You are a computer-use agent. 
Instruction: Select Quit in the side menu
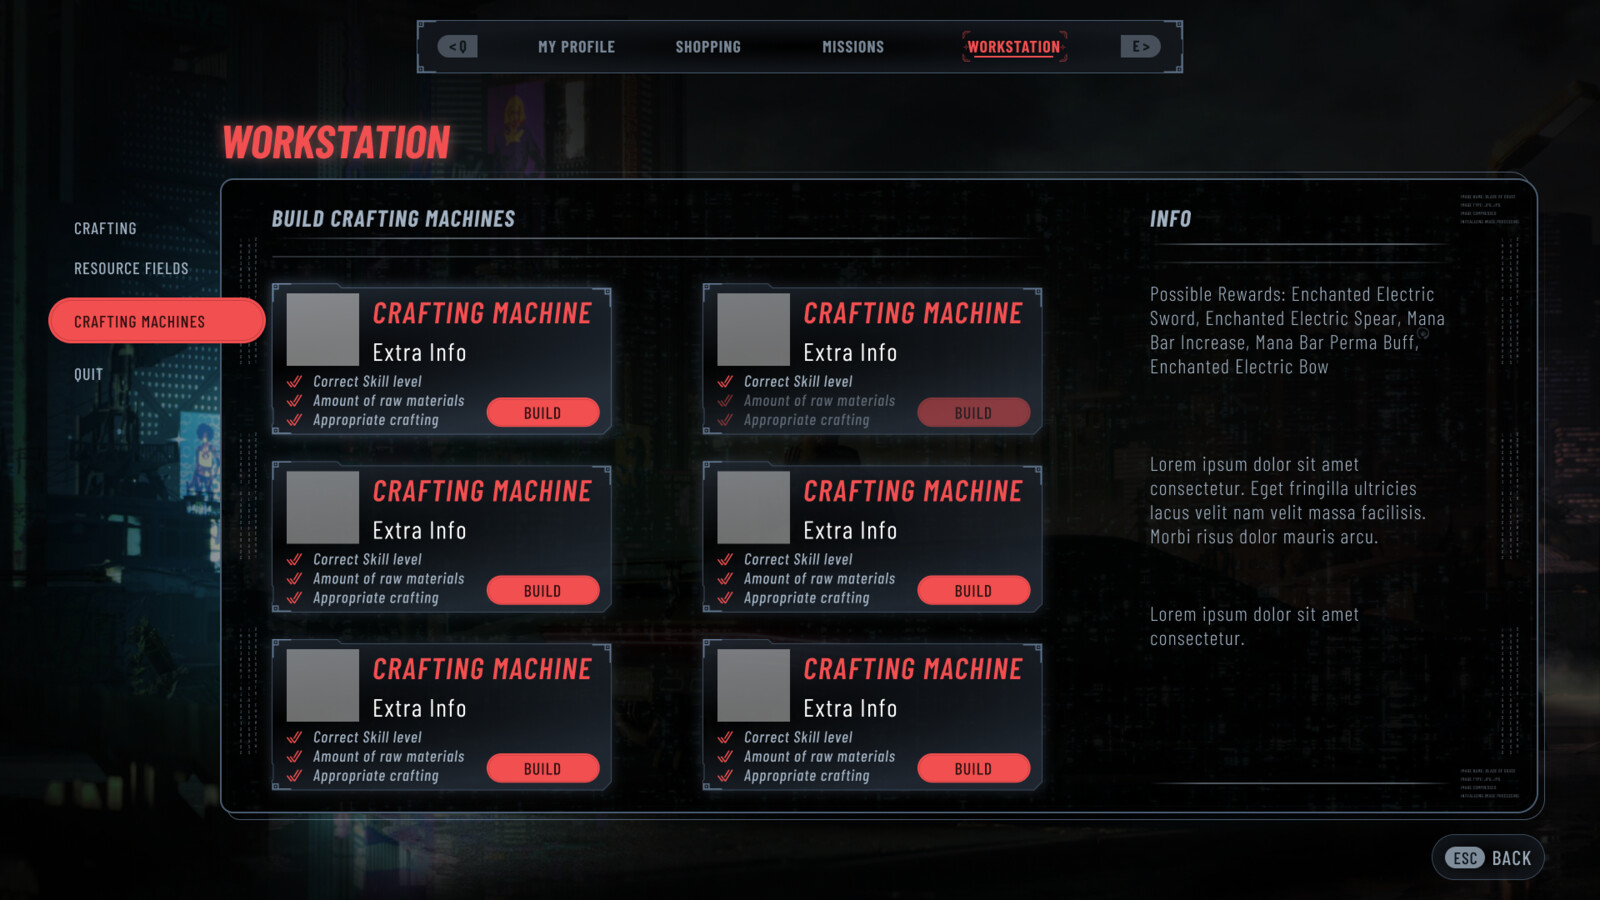pyautogui.click(x=88, y=374)
